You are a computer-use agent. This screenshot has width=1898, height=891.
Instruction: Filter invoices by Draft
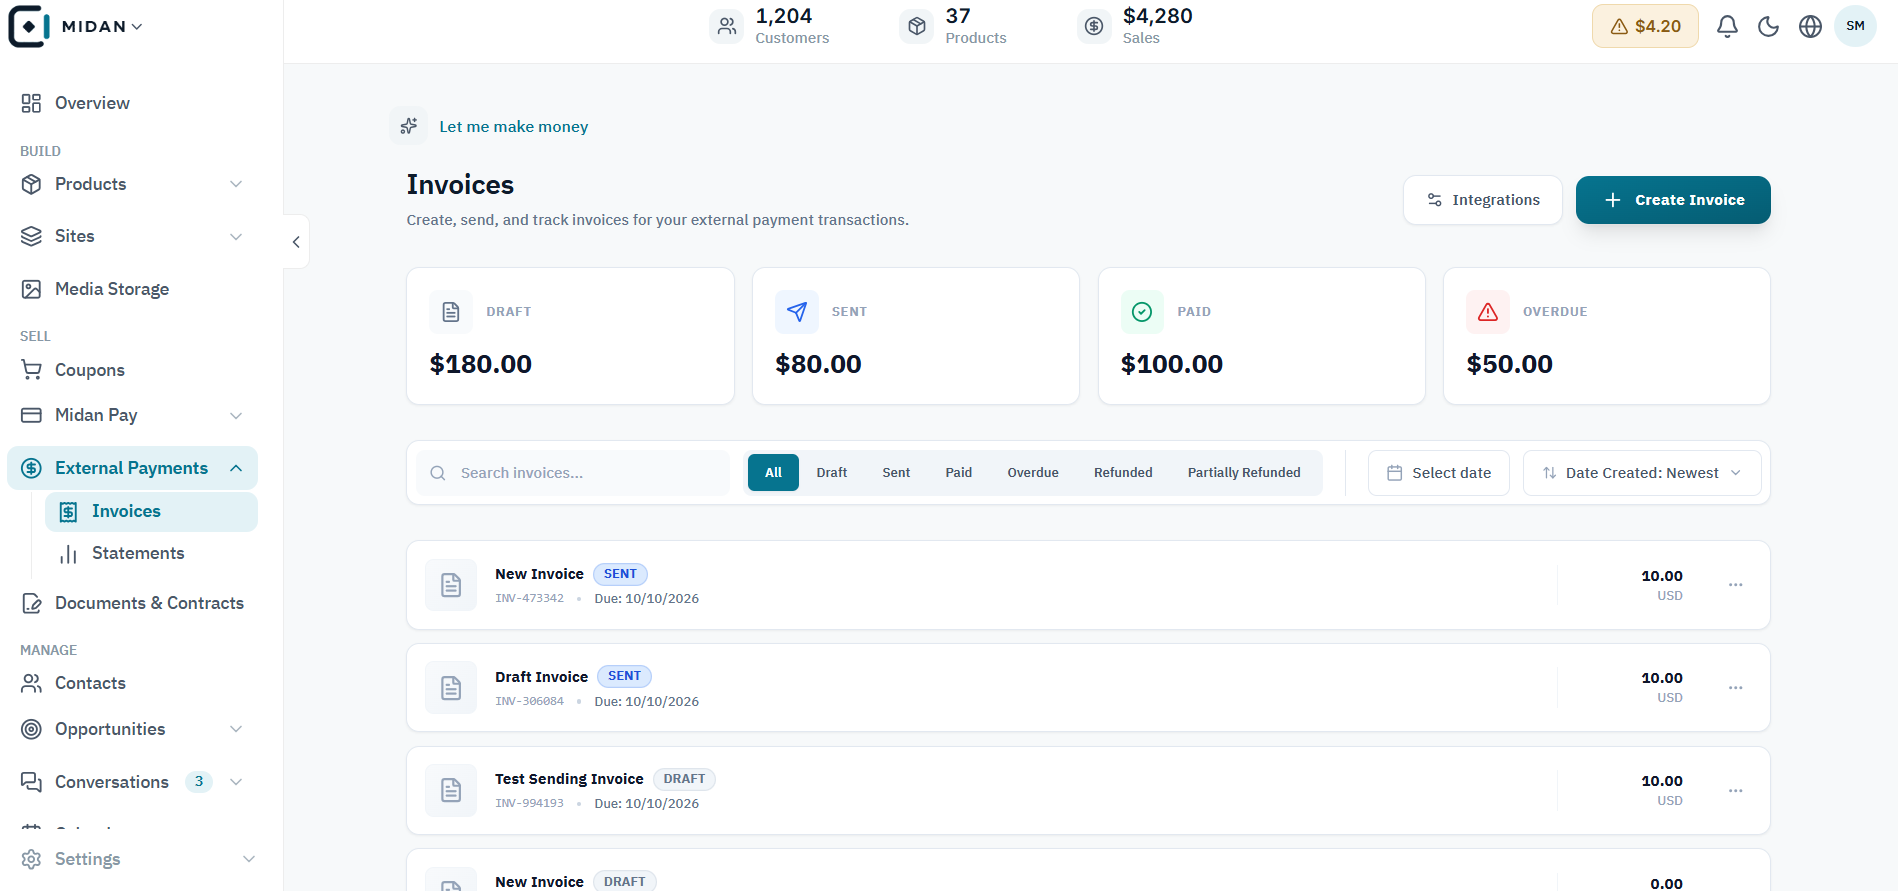831,473
